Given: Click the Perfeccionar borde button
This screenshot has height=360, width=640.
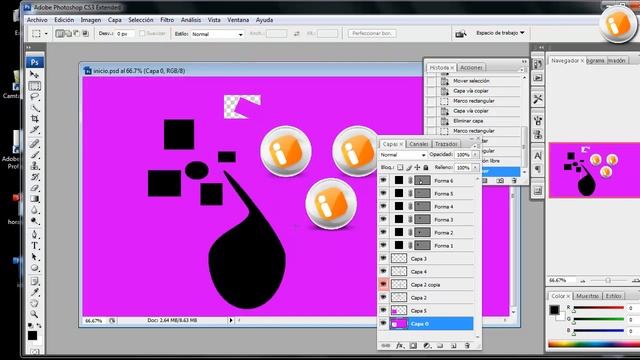Looking at the screenshot, I should coord(372,33).
